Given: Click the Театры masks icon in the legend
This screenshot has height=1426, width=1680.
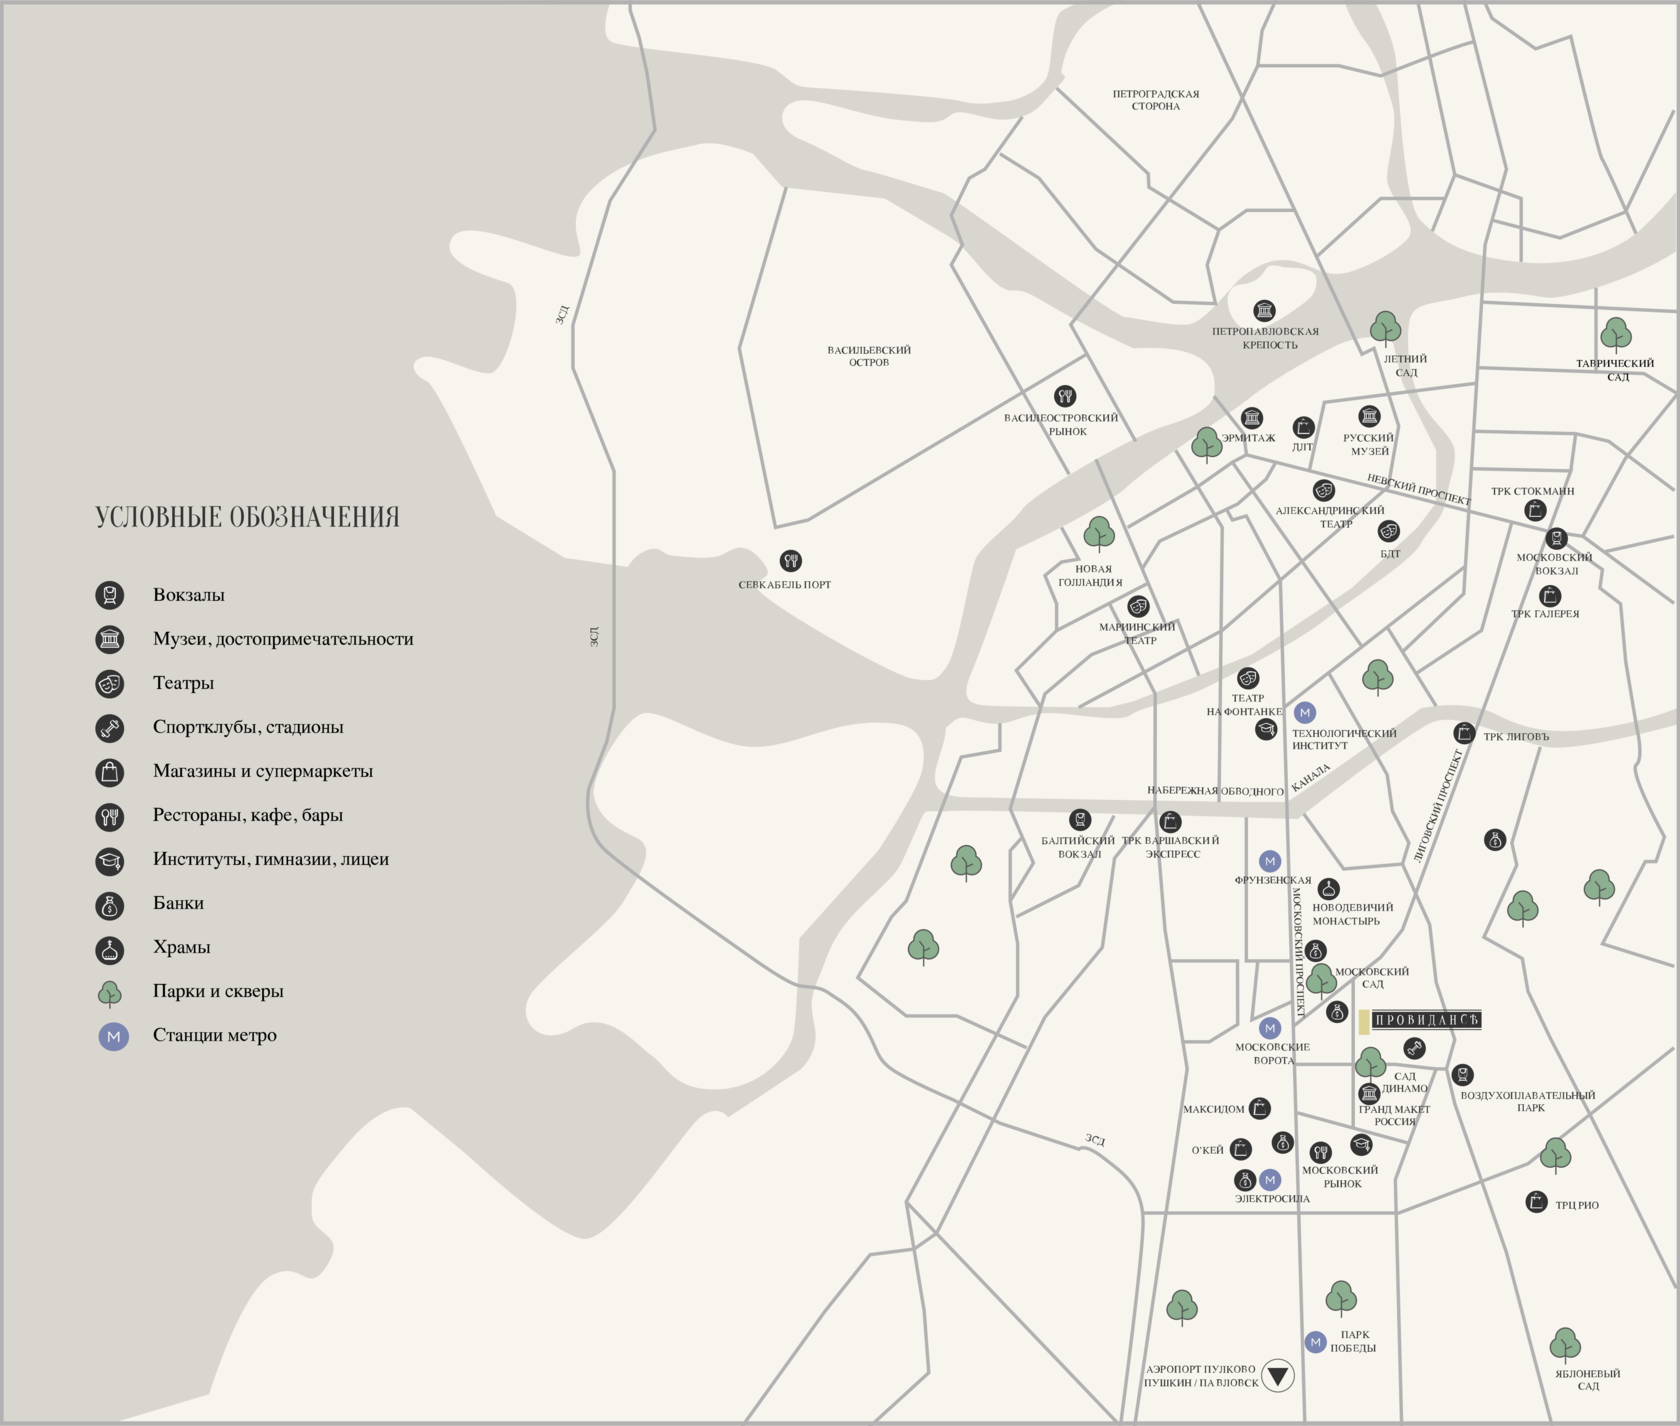Looking at the screenshot, I should (110, 683).
